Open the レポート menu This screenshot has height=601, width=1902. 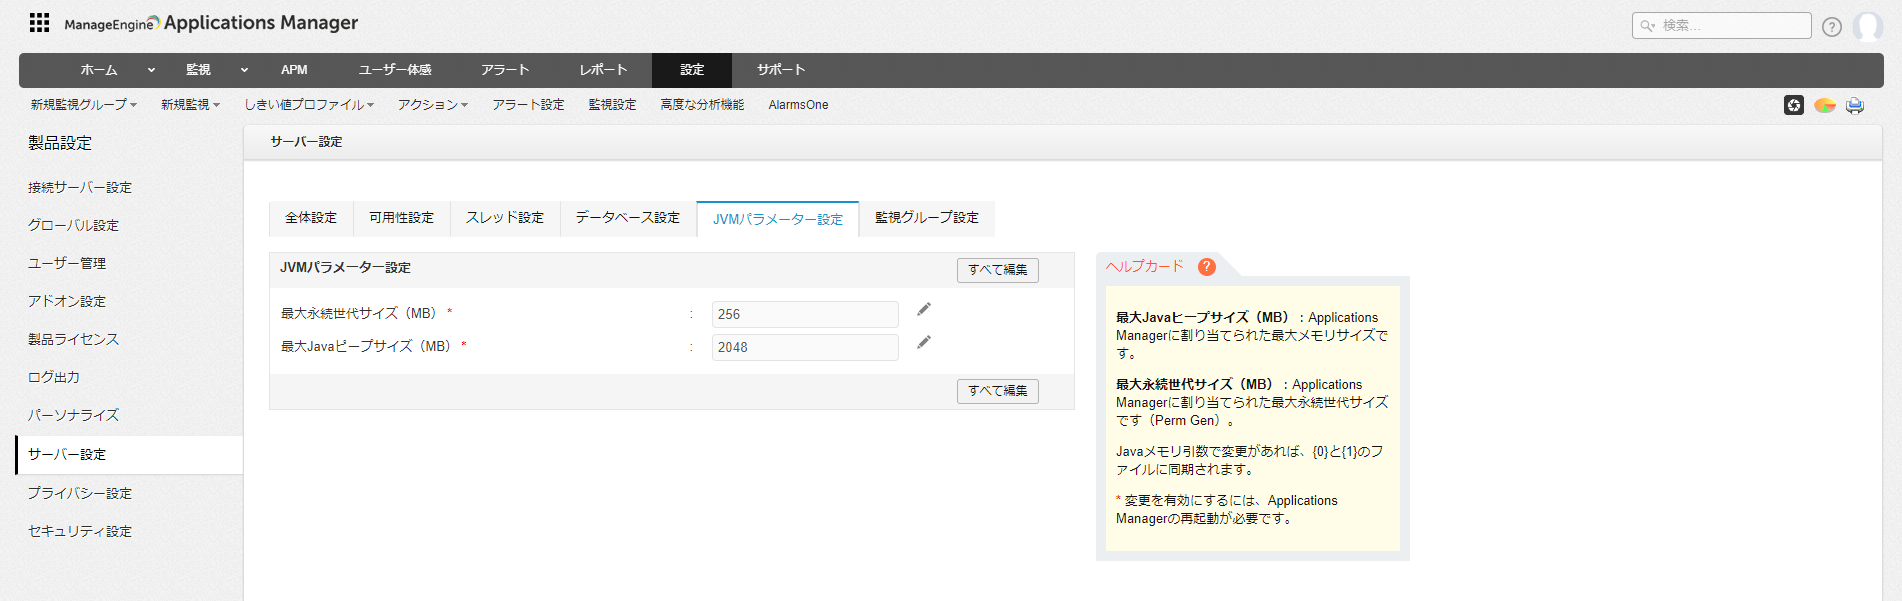pos(603,70)
